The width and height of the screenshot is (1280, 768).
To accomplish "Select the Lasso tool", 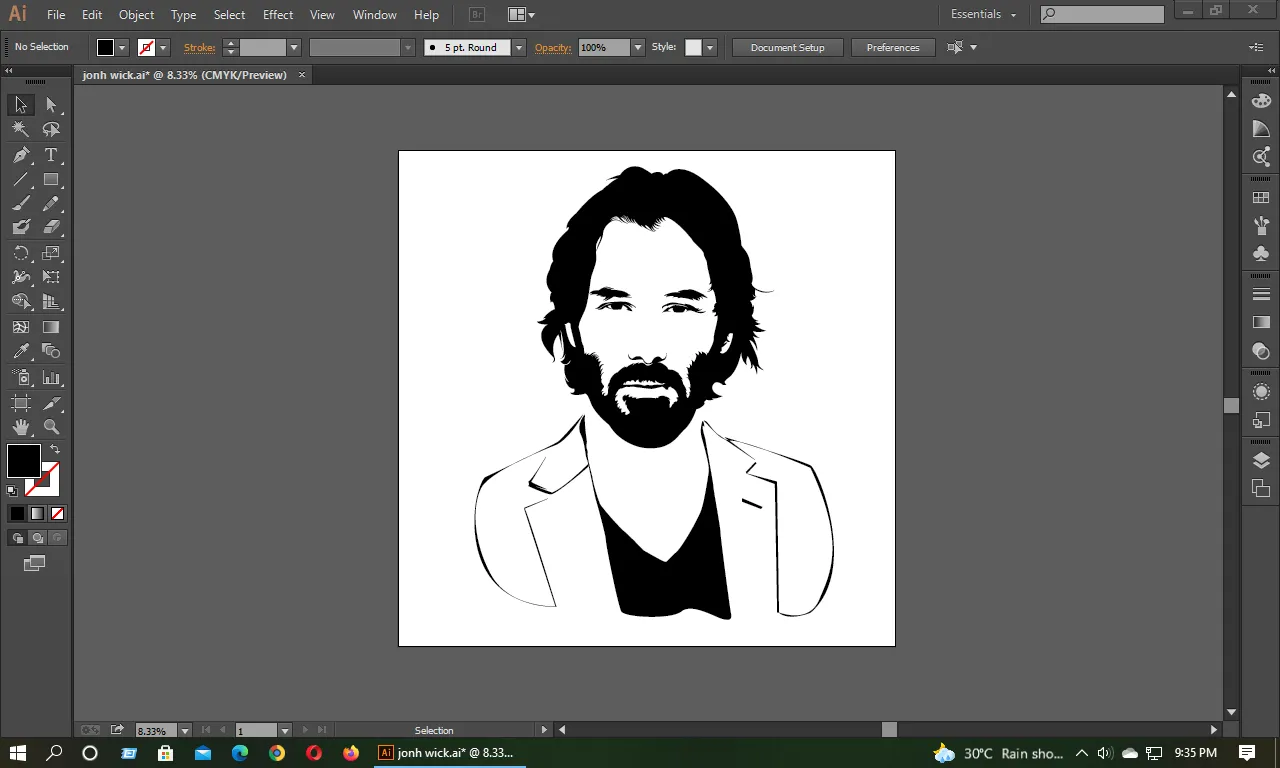I will click(51, 129).
